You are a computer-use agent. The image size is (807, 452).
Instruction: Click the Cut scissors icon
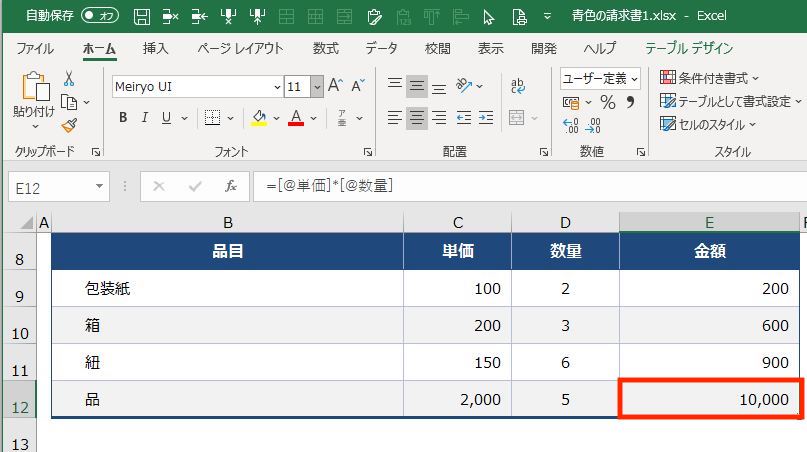point(69,79)
